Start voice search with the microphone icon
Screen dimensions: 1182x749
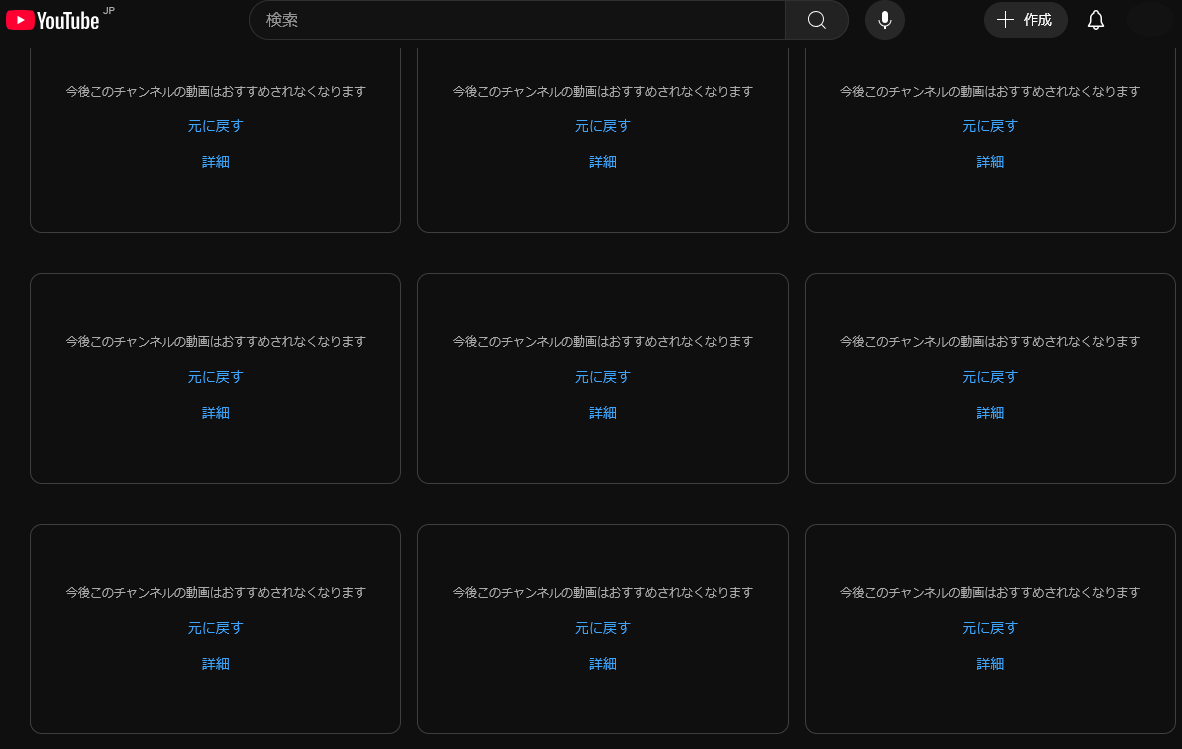tap(884, 20)
